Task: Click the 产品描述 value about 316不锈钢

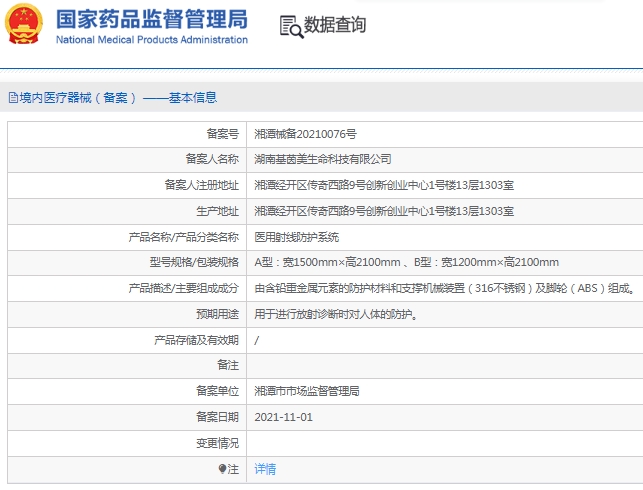Action: (x=445, y=288)
